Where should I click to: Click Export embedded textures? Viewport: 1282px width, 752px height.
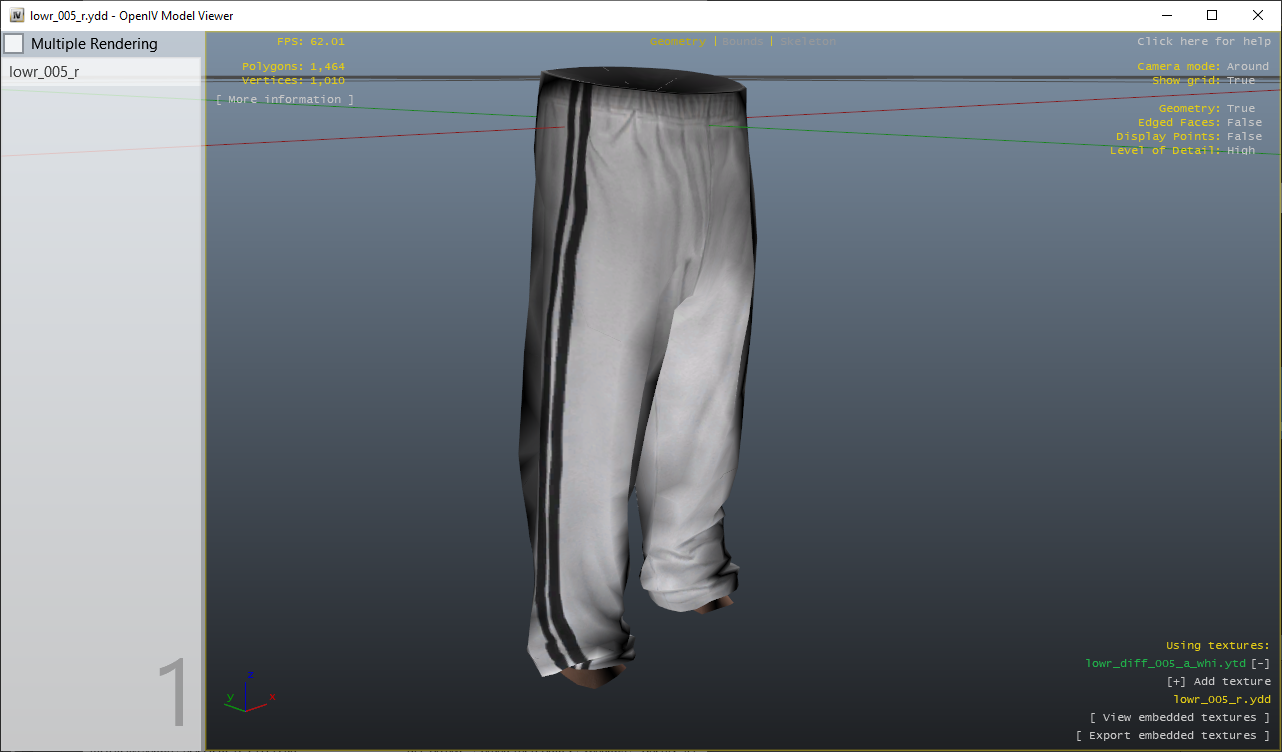pos(1172,735)
